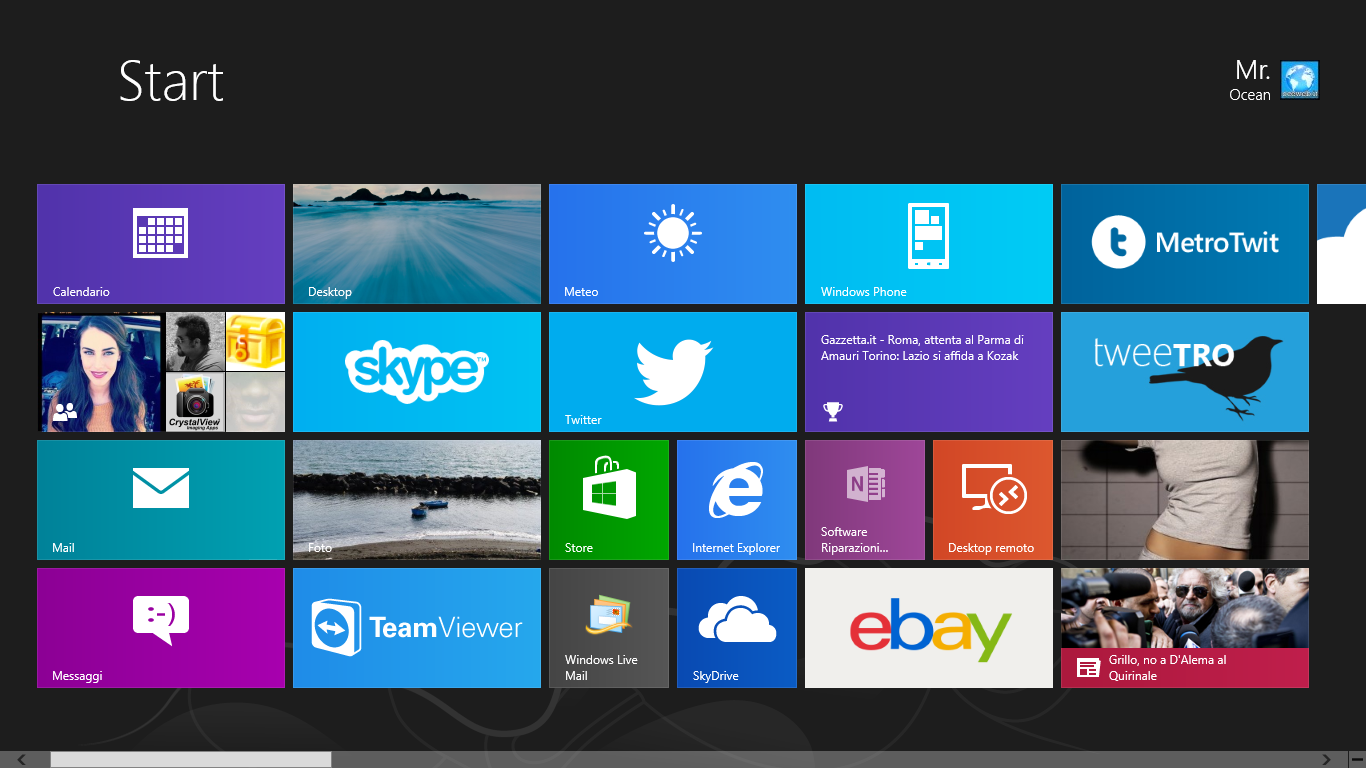Launch the tweeTRO app tile
This screenshot has height=768, width=1366.
1185,372
